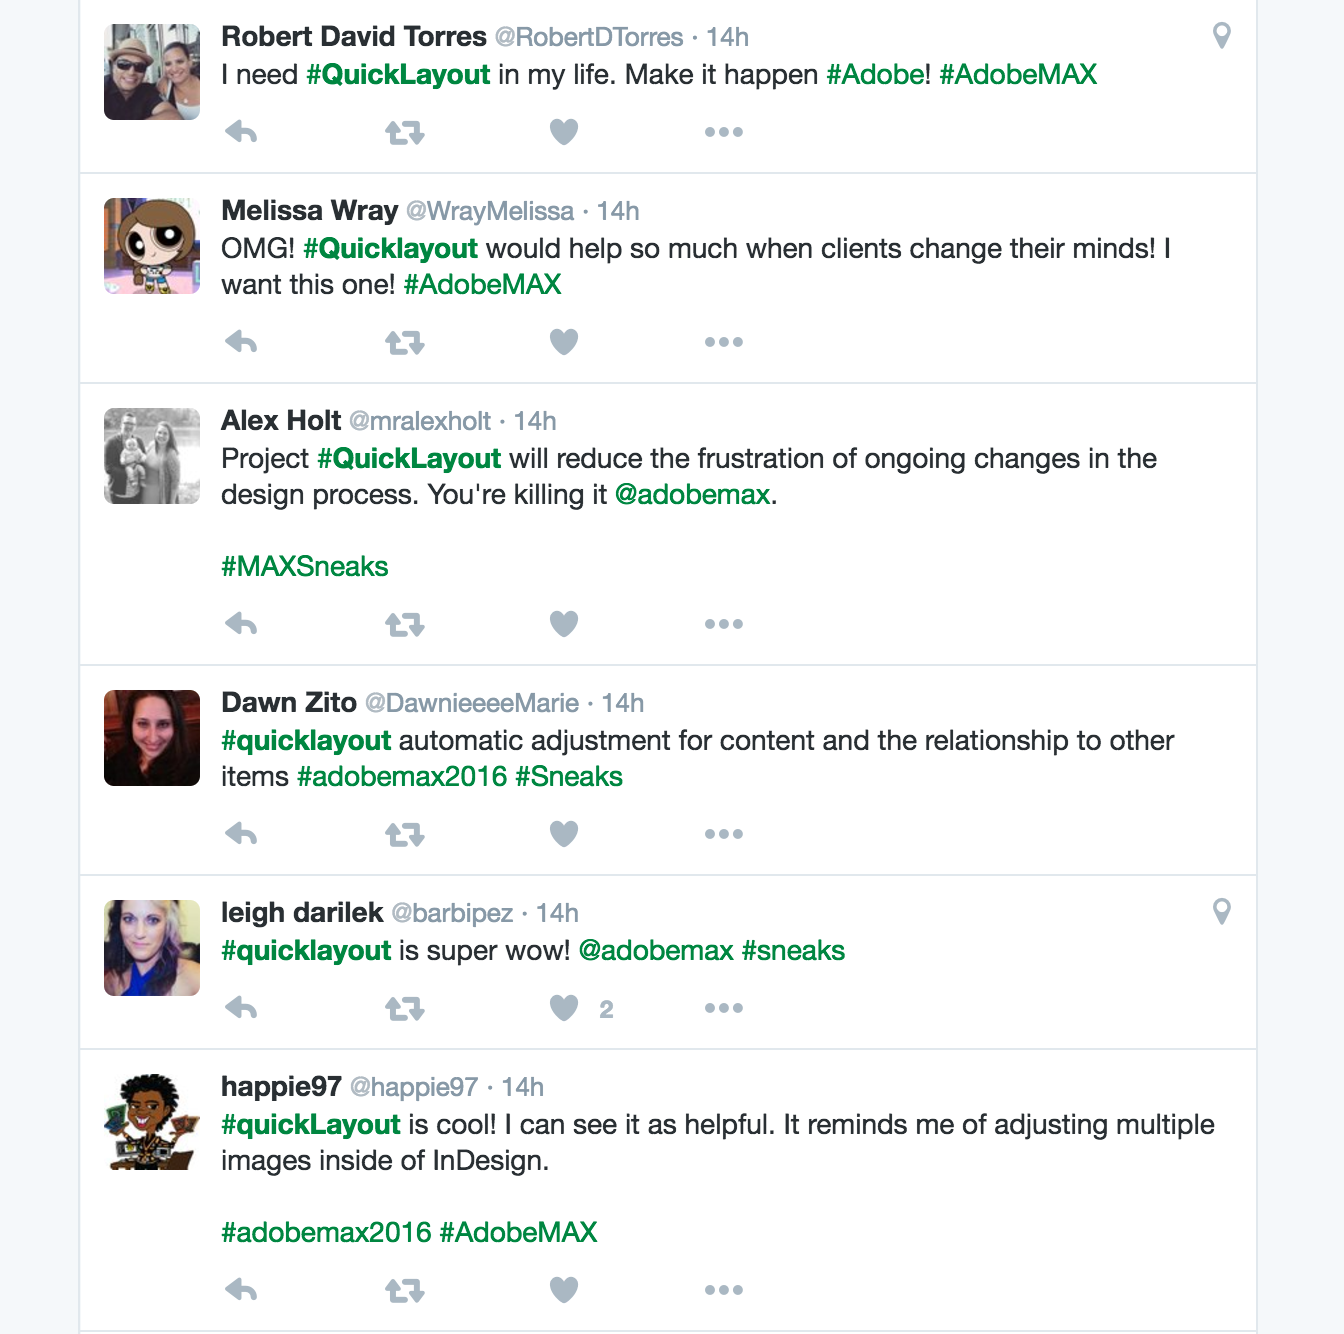Open happie97's avatar image

tap(152, 1122)
